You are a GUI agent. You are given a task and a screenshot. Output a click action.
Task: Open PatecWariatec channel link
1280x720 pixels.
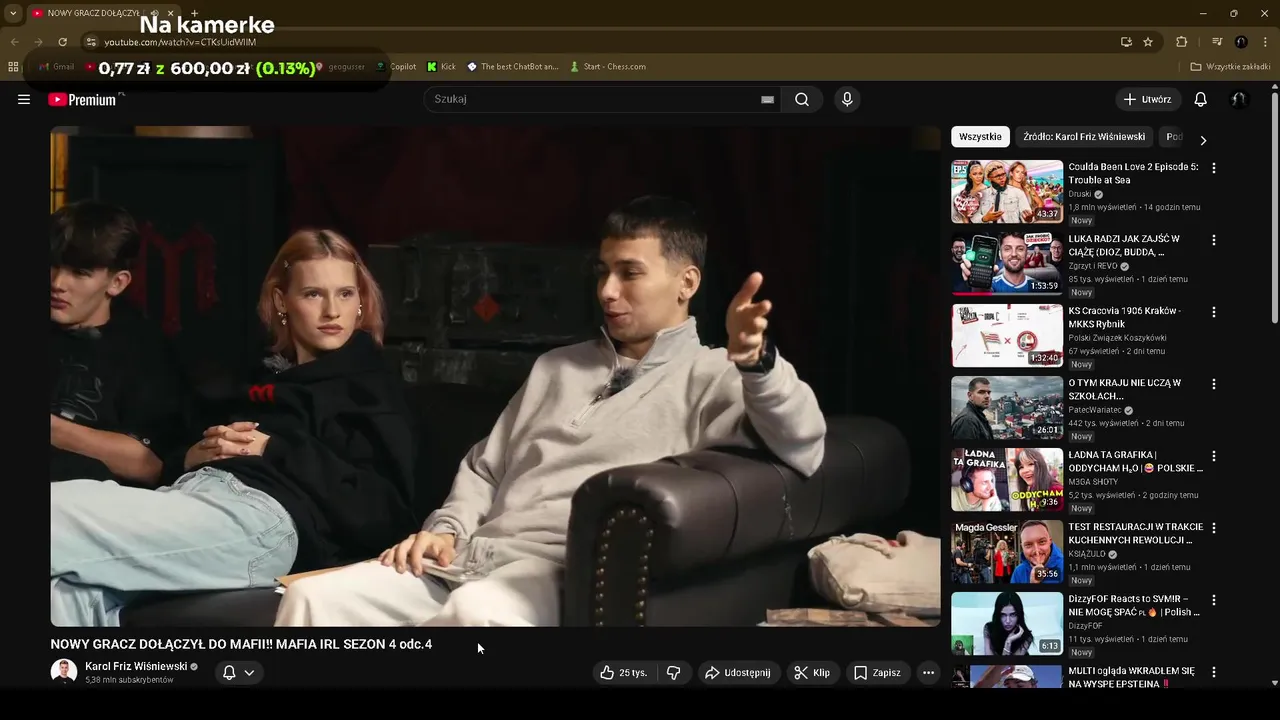pos(1095,410)
